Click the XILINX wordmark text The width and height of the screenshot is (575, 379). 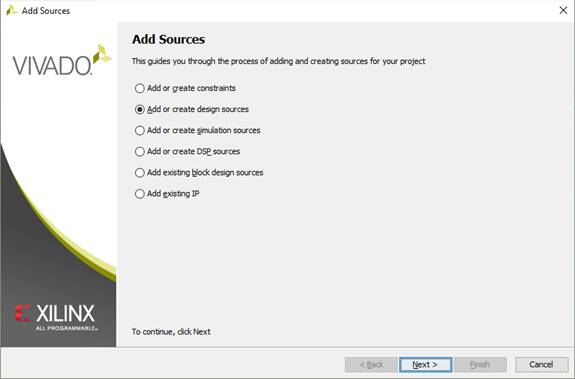tap(65, 314)
